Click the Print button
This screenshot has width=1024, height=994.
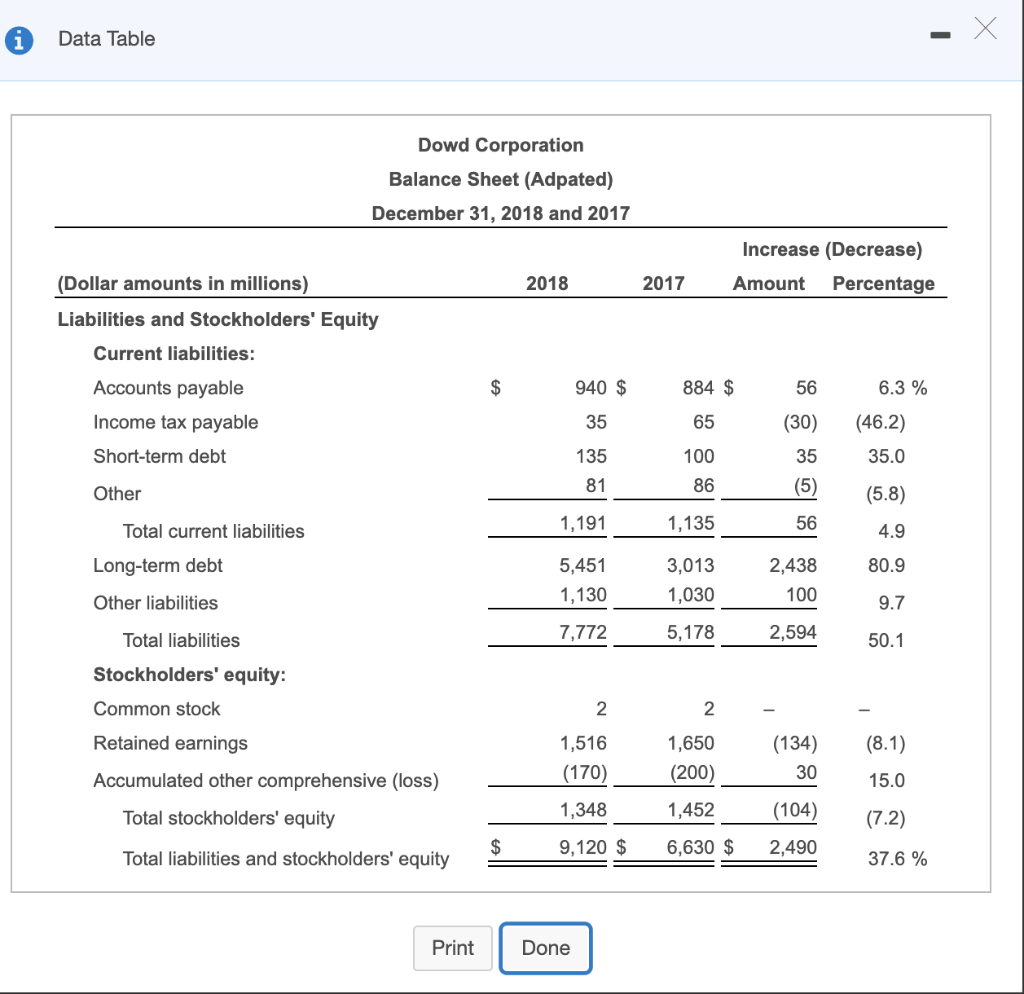(453, 948)
